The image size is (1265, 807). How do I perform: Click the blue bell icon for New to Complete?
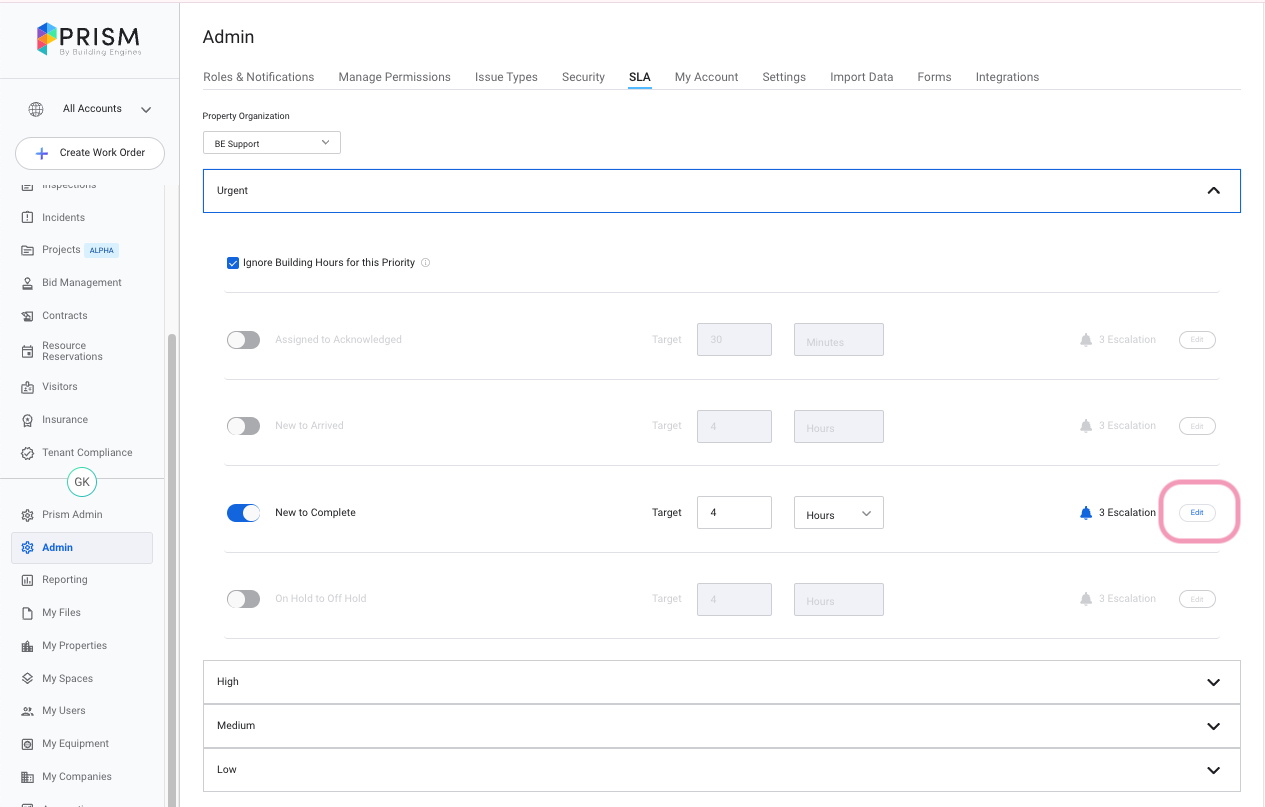[1086, 513]
